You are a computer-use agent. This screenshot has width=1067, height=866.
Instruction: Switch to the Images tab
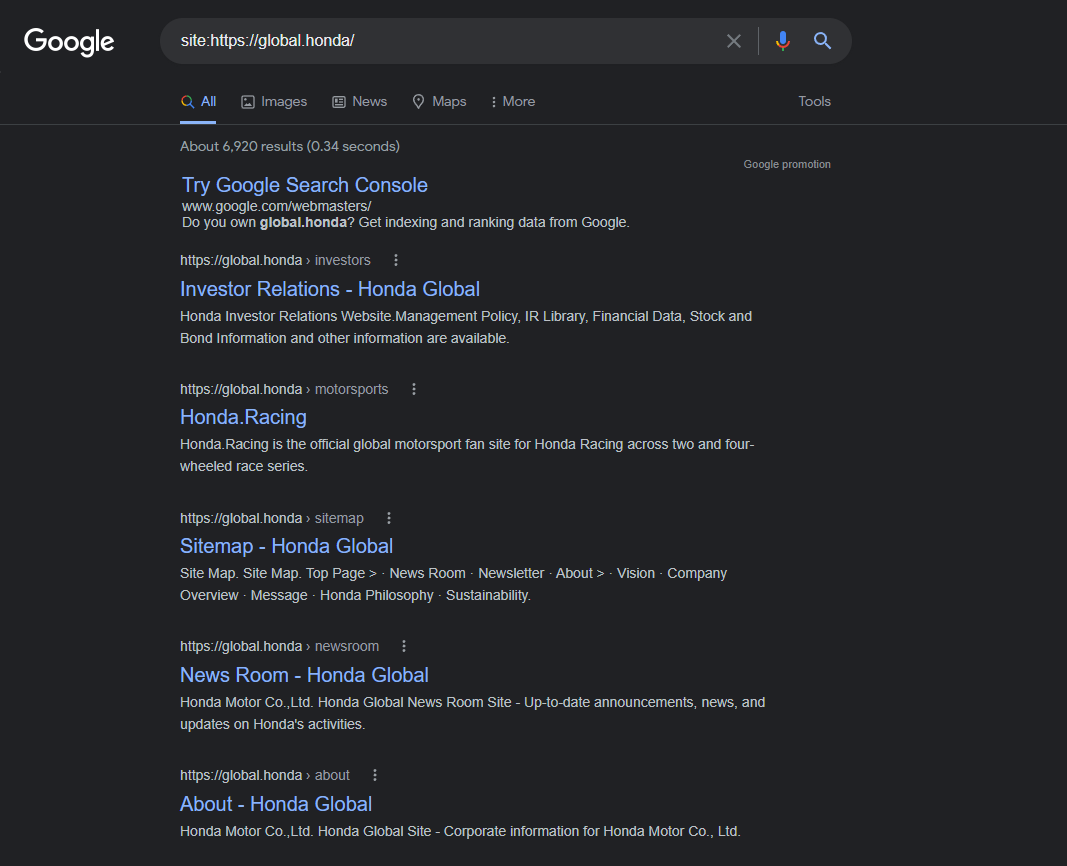(x=273, y=101)
